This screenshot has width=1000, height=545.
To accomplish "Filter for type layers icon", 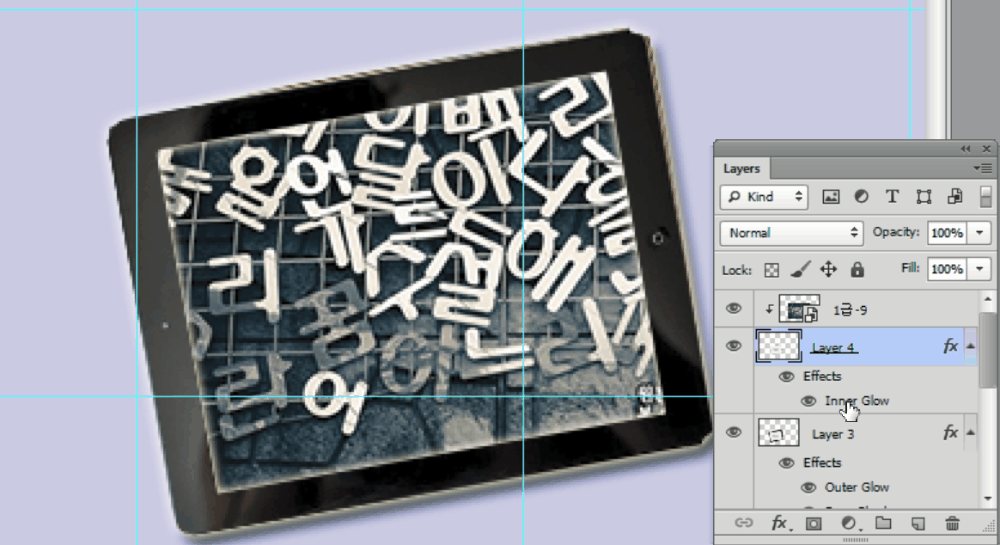I will coord(892,197).
